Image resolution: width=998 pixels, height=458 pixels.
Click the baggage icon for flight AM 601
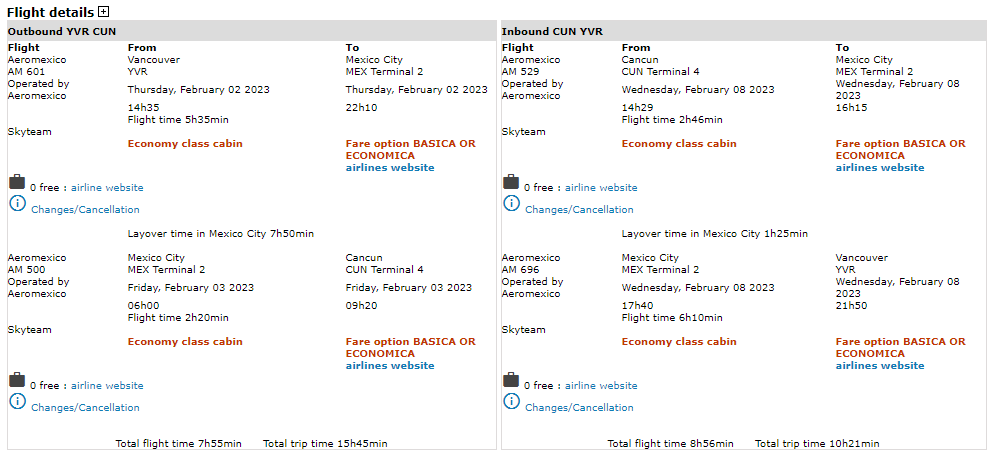(17, 182)
